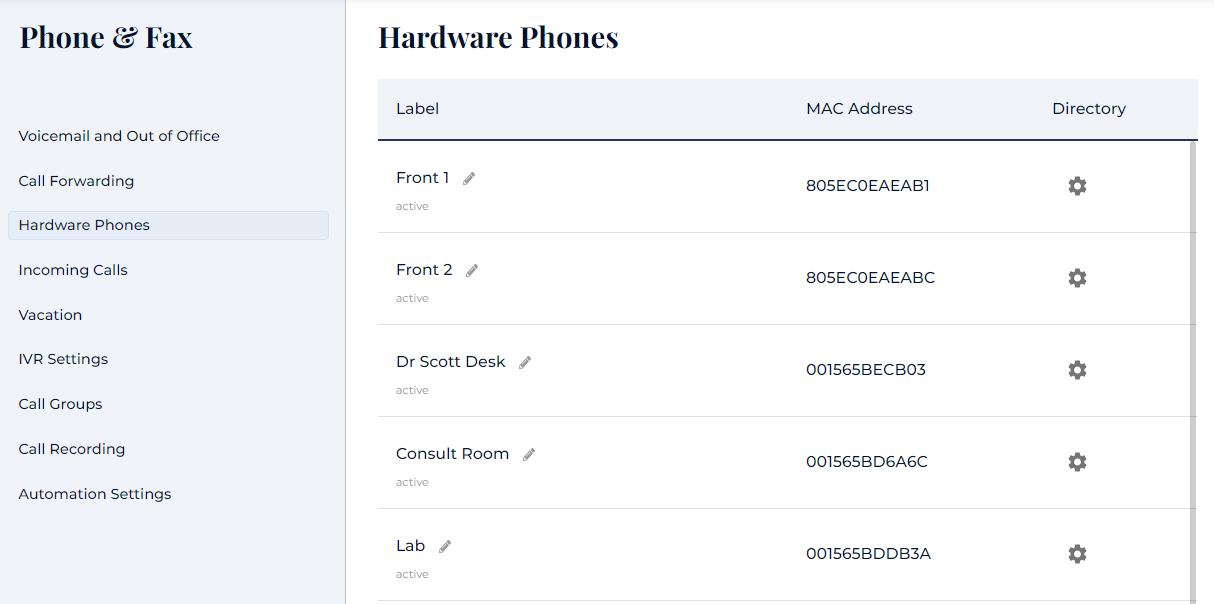This screenshot has height=604, width=1214.
Task: Open directory settings gear for Front 1
Action: (x=1077, y=186)
